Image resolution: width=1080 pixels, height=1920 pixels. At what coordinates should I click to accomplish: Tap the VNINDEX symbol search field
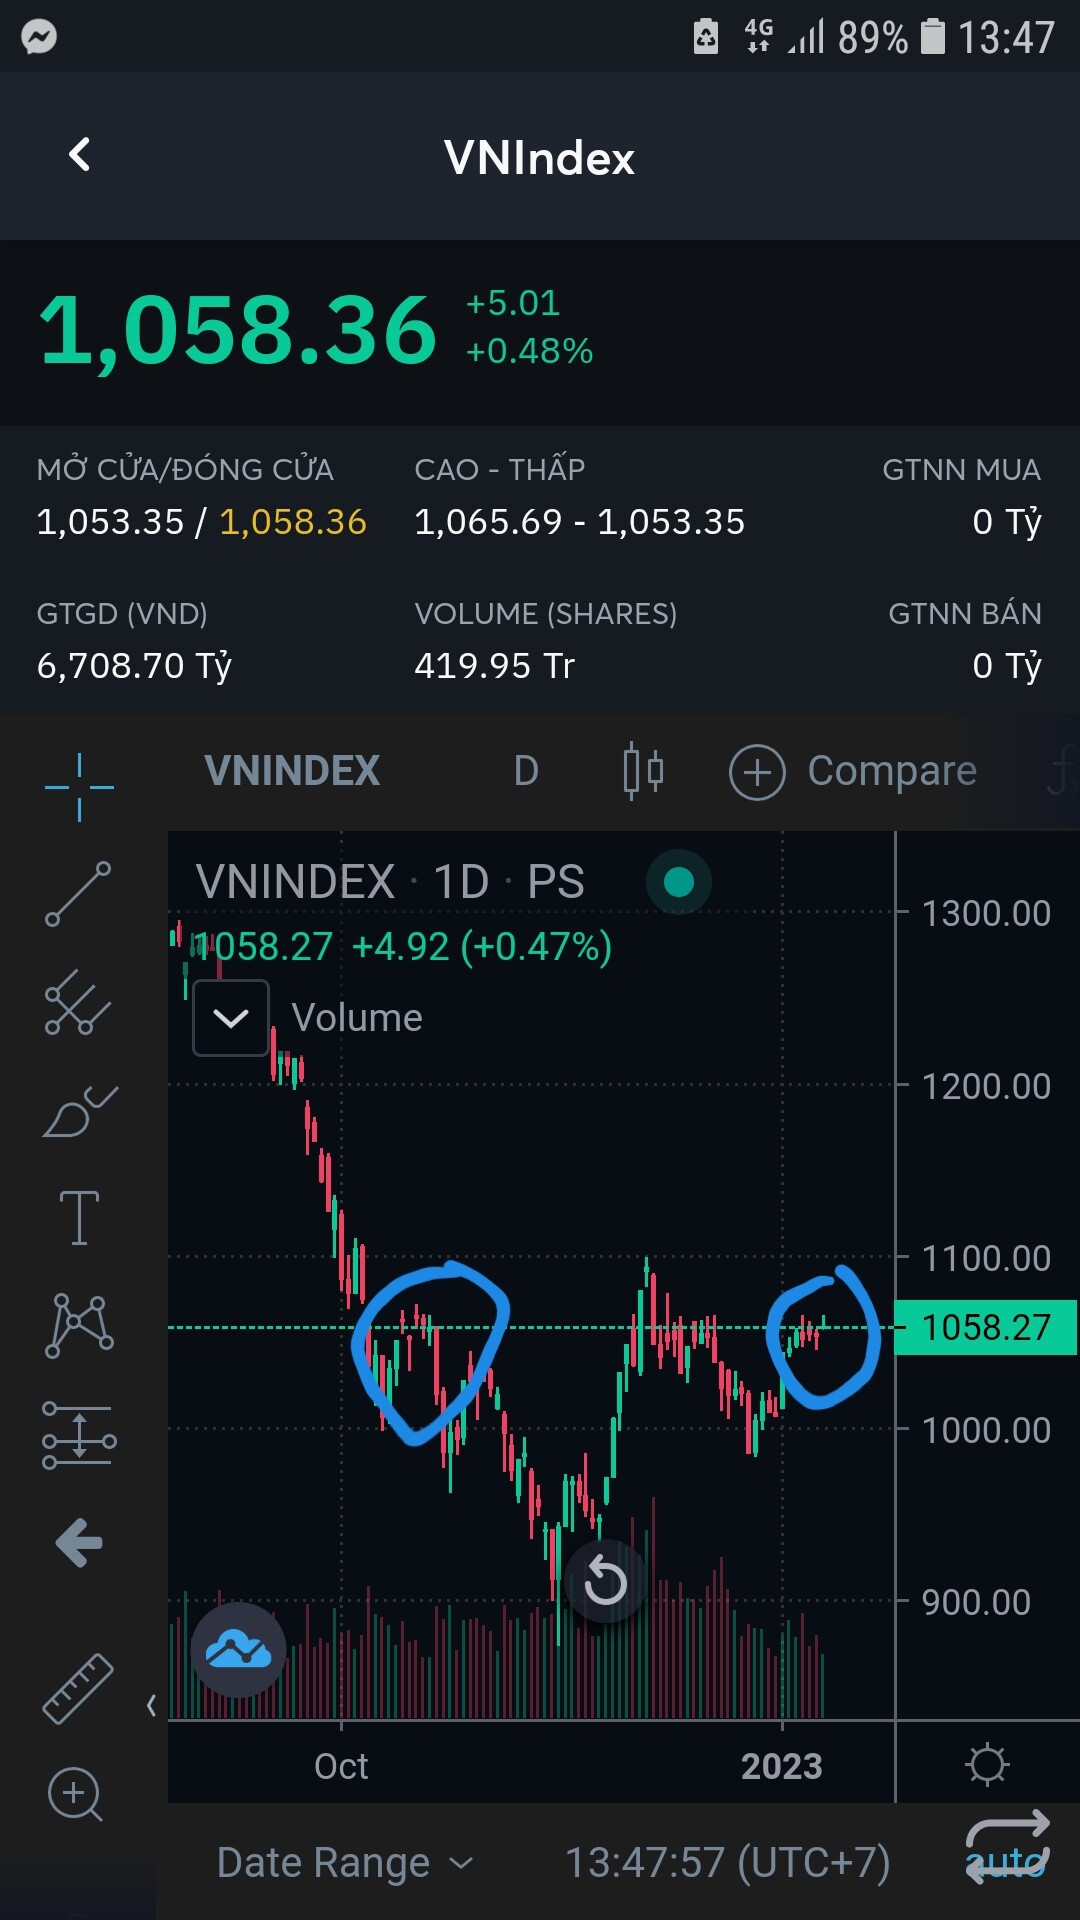click(x=292, y=771)
